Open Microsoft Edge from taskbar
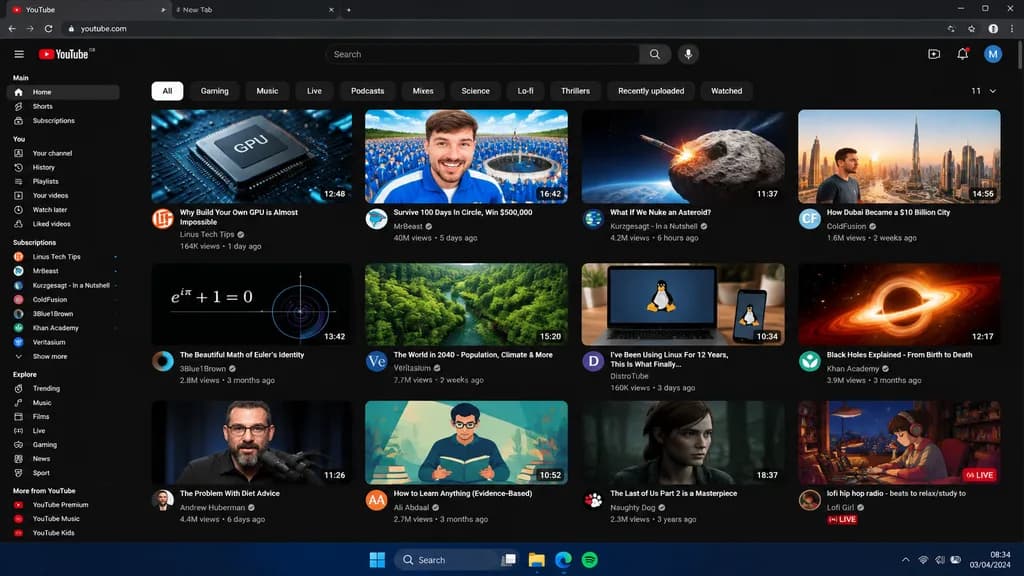Screen dimensions: 1024x576 [x=563, y=560]
